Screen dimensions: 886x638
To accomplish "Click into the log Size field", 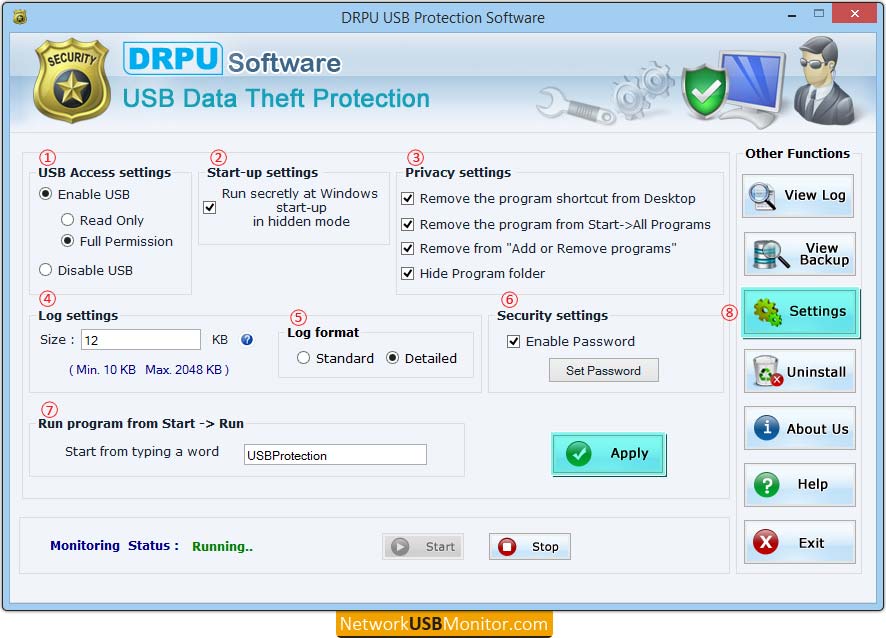I will [x=141, y=340].
